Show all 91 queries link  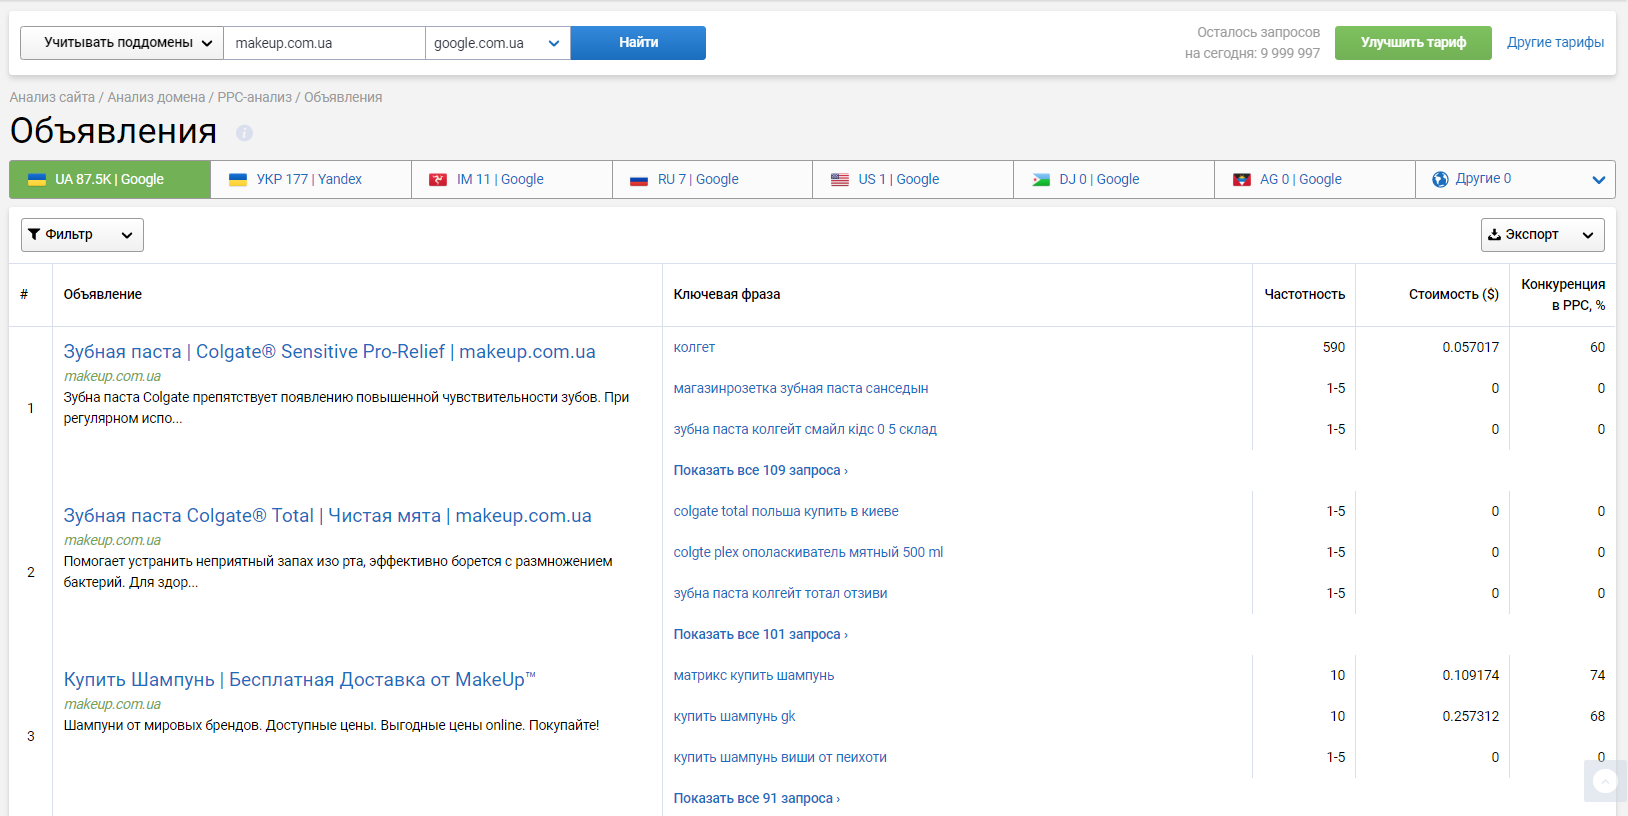tap(756, 798)
